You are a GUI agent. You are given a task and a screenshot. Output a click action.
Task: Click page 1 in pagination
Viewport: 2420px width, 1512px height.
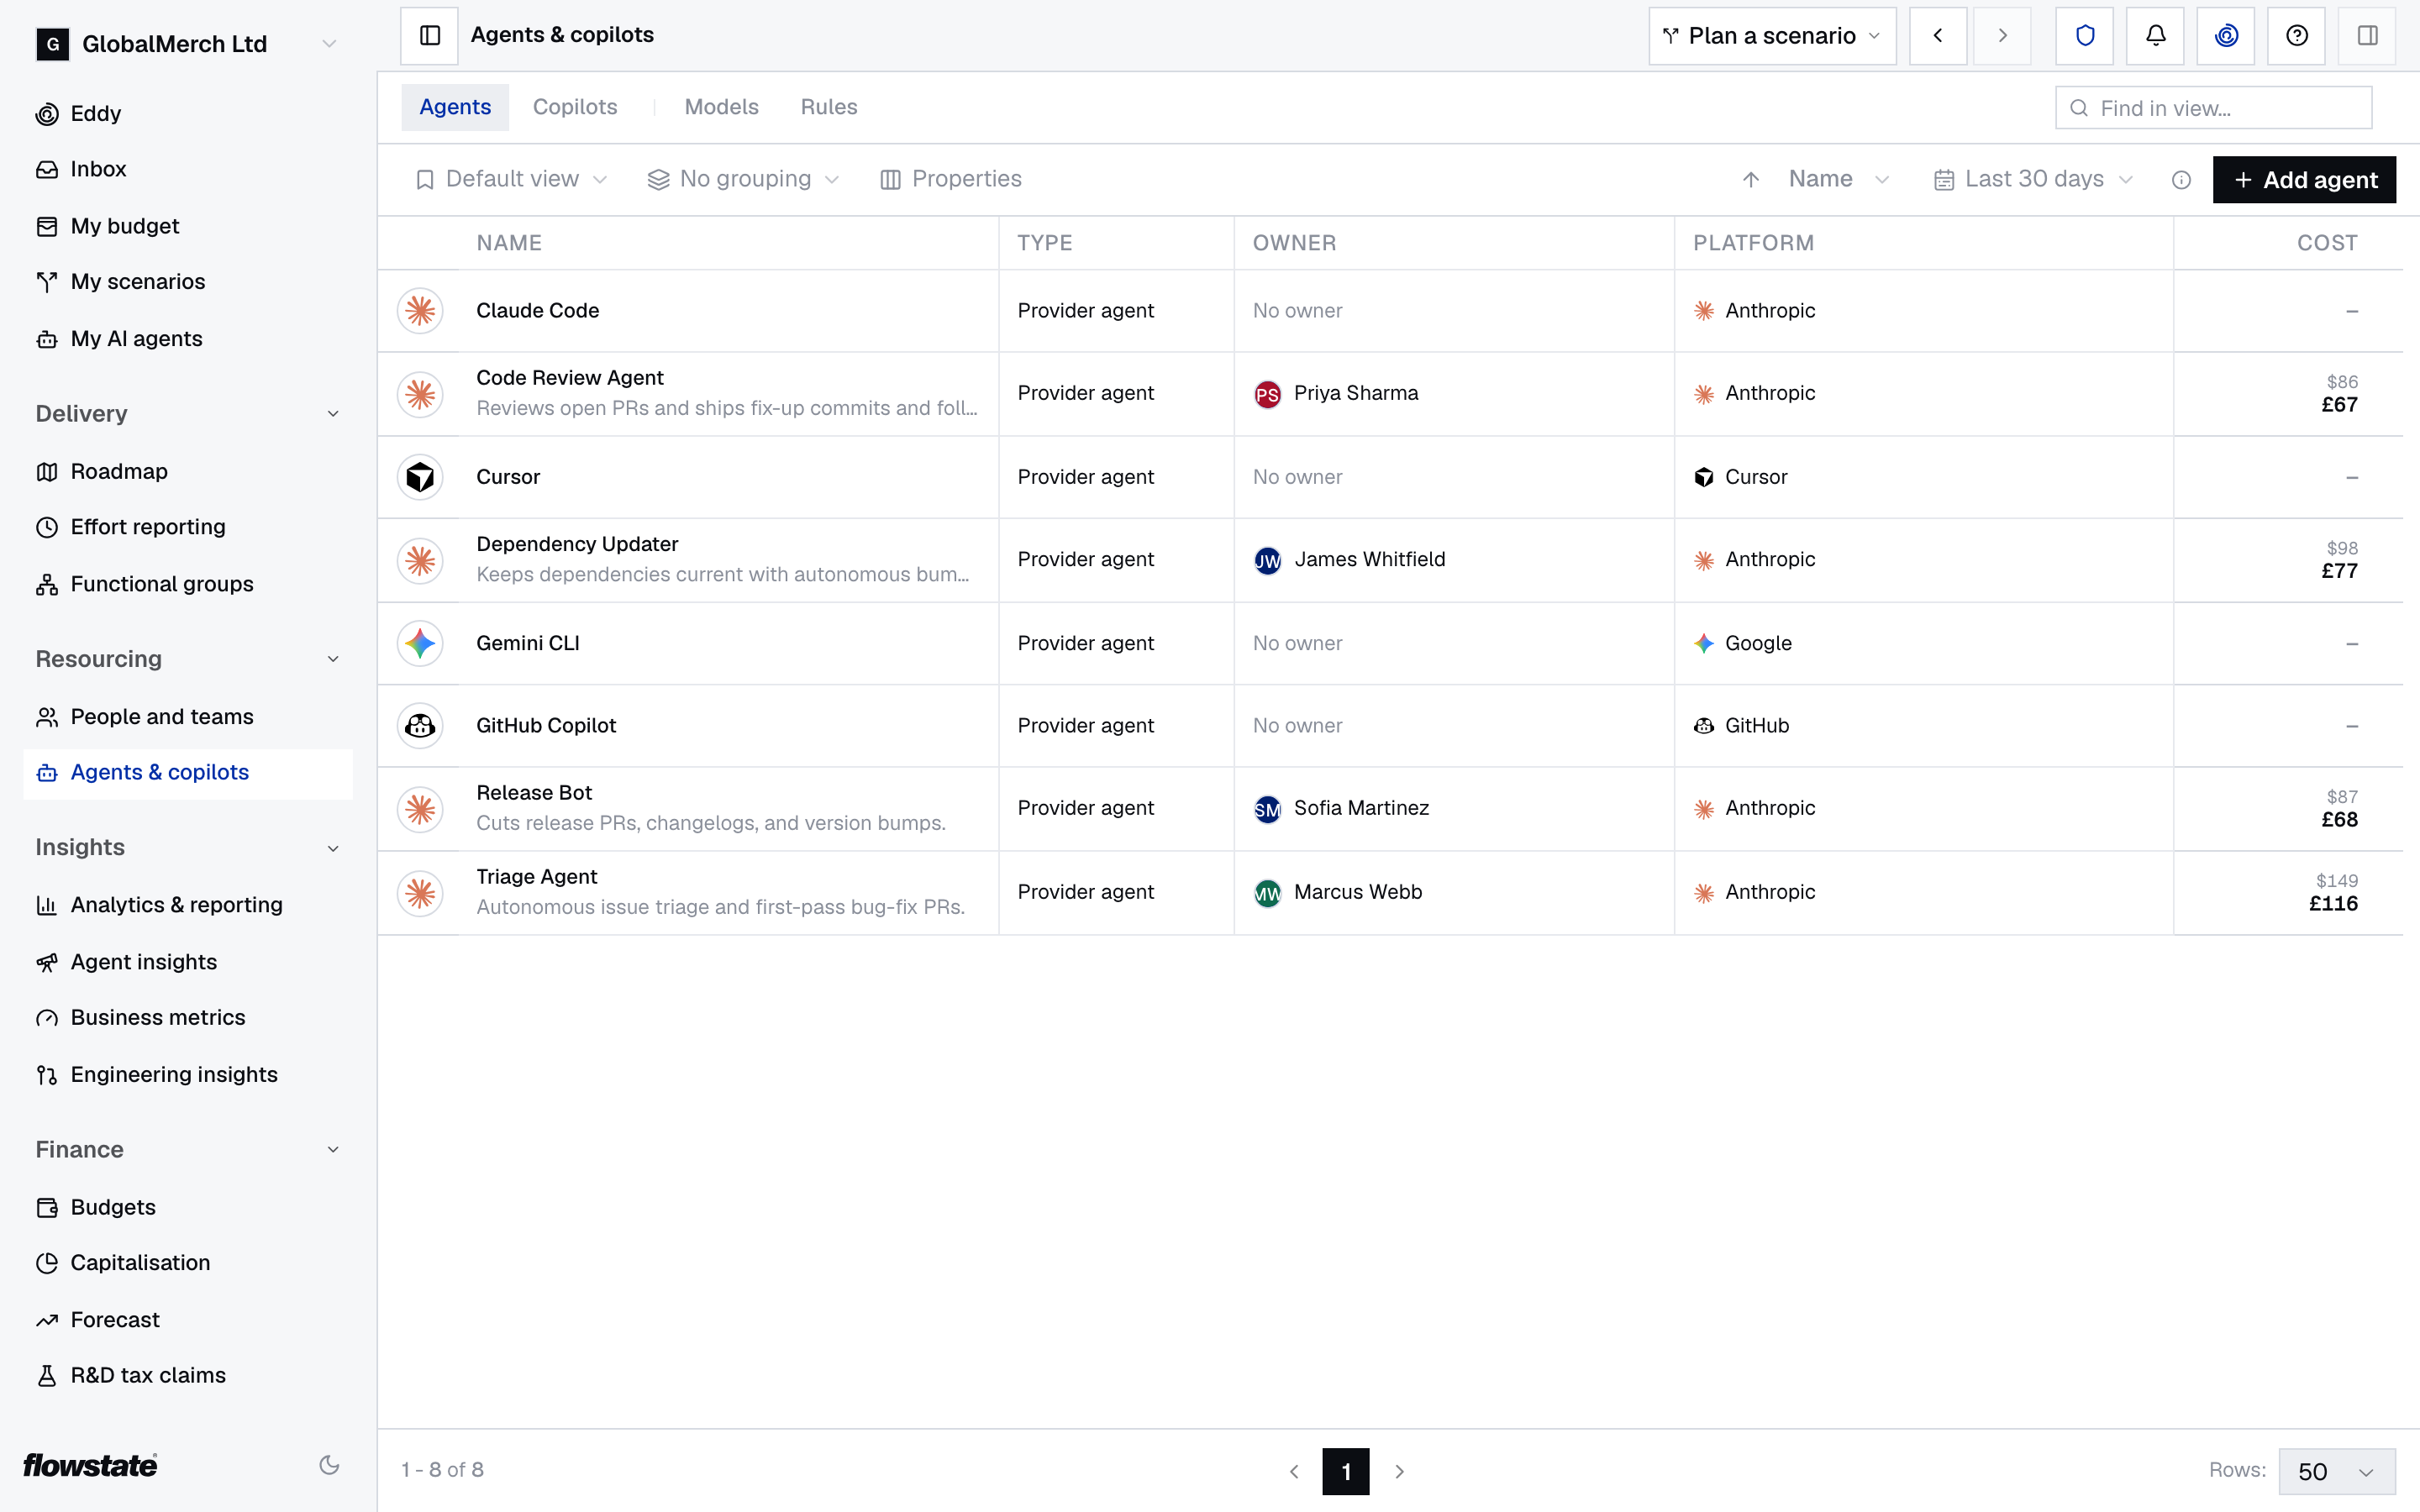click(x=1346, y=1471)
